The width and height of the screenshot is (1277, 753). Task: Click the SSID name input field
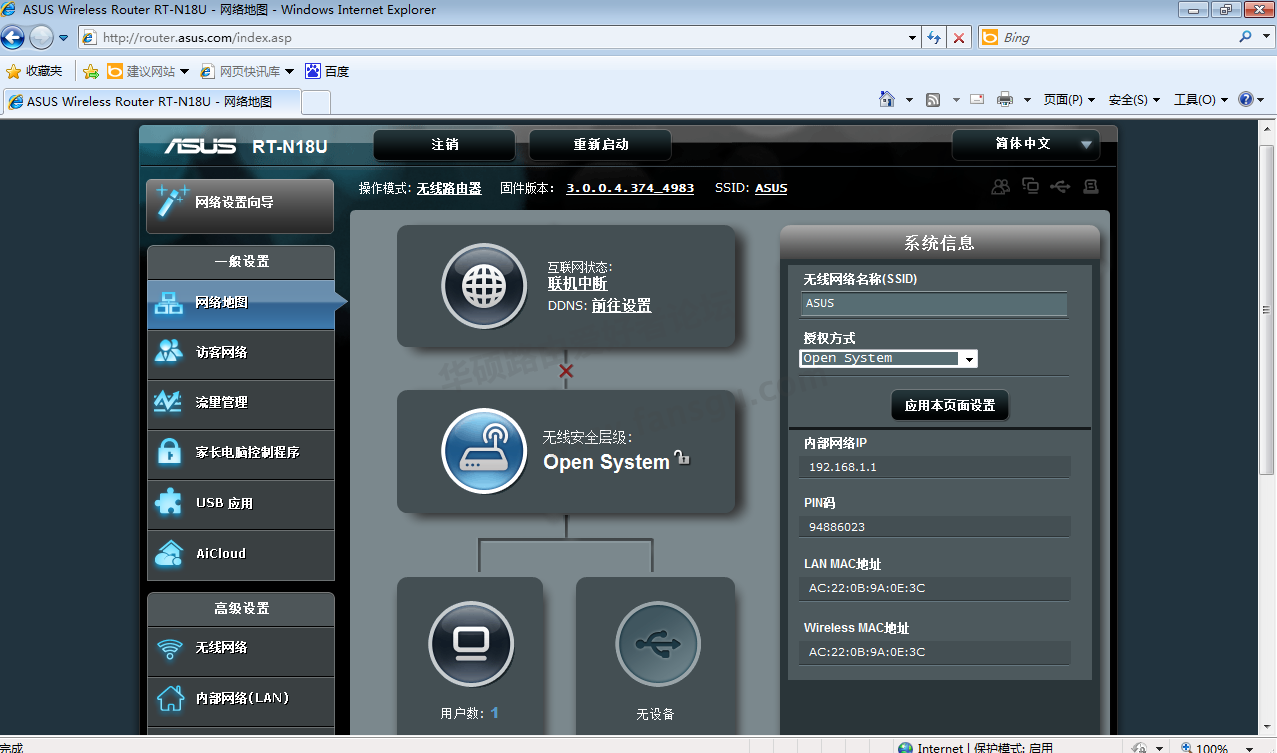pyautogui.click(x=934, y=304)
